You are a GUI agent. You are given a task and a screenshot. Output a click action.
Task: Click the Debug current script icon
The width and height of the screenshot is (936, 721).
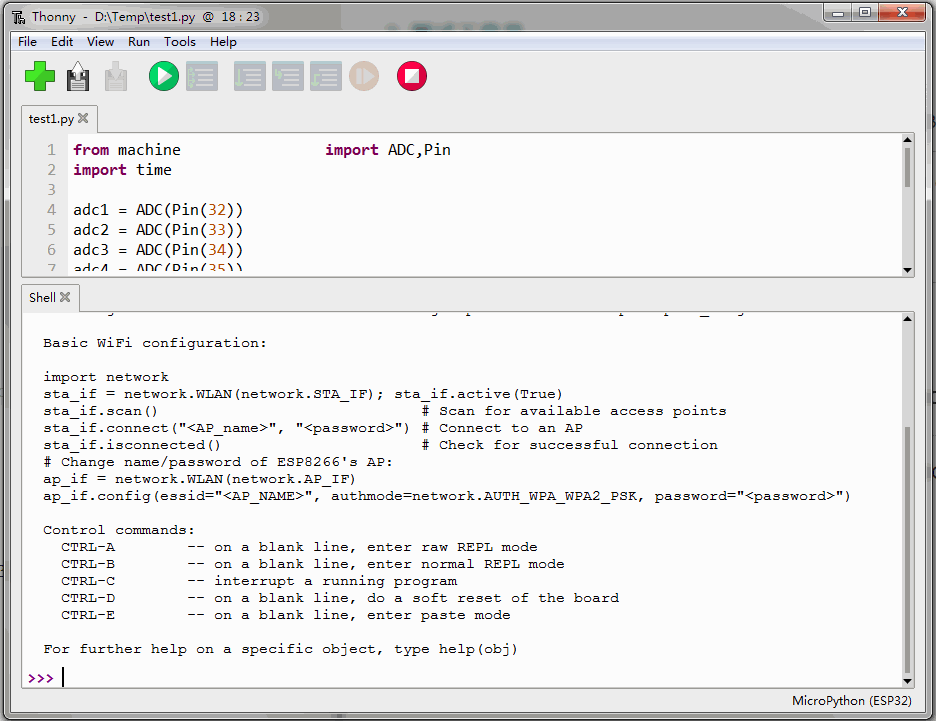(202, 76)
